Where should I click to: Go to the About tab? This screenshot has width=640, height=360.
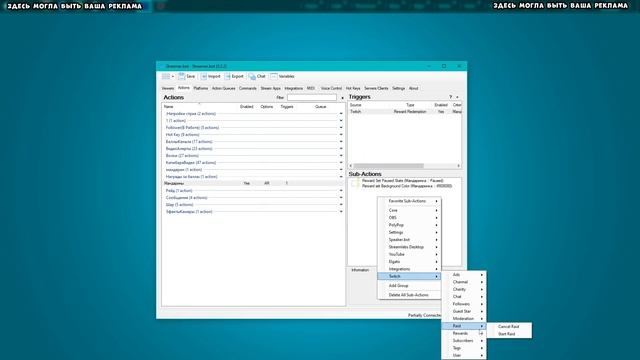click(x=413, y=88)
